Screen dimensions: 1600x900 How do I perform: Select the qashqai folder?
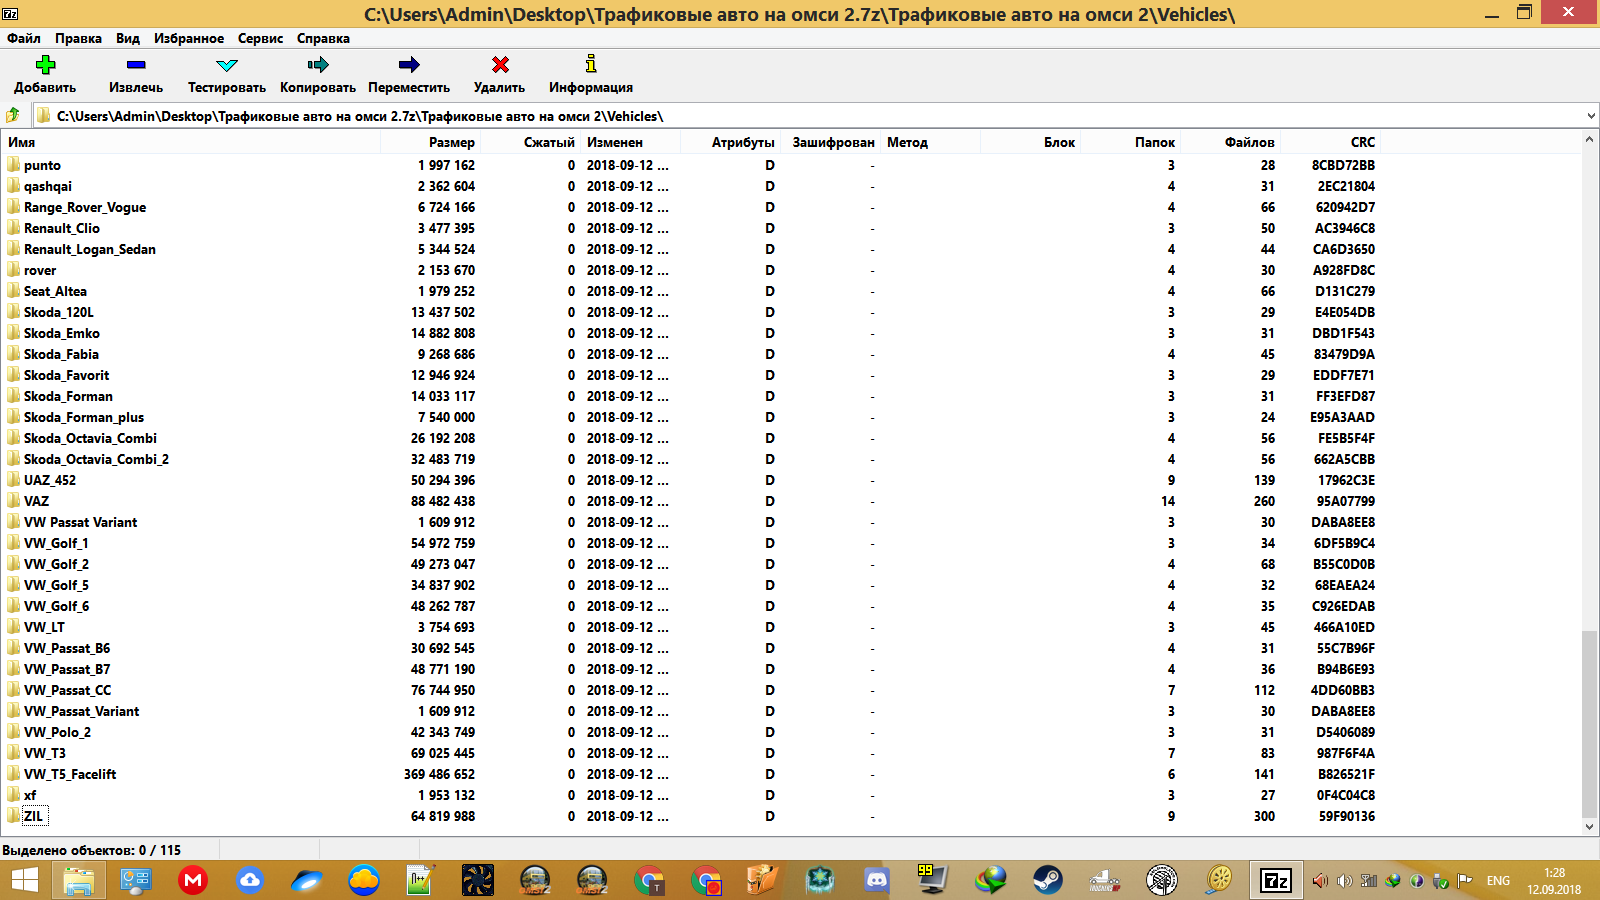48,186
